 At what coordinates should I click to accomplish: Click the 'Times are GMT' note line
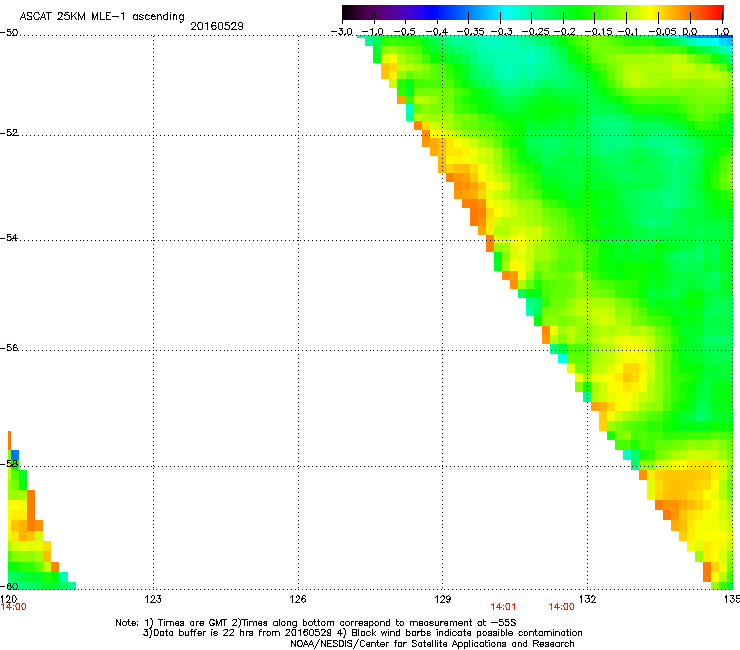click(316, 623)
